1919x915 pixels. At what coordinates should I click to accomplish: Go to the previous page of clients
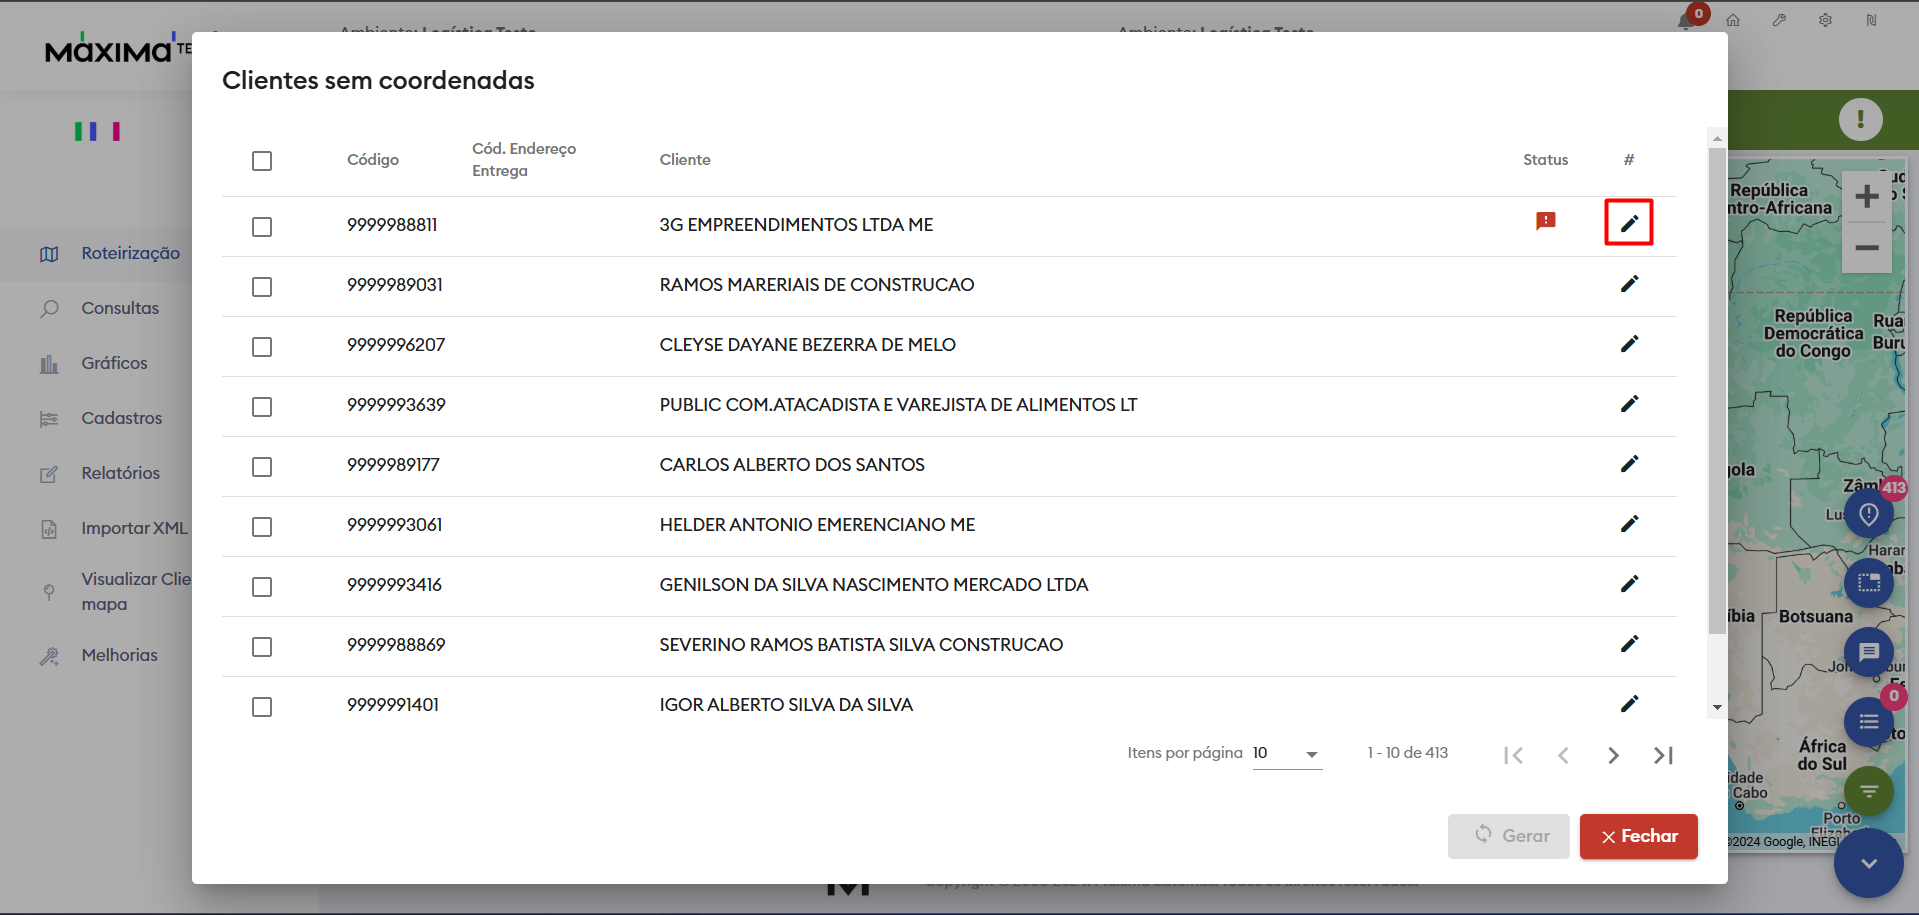[x=1563, y=755]
